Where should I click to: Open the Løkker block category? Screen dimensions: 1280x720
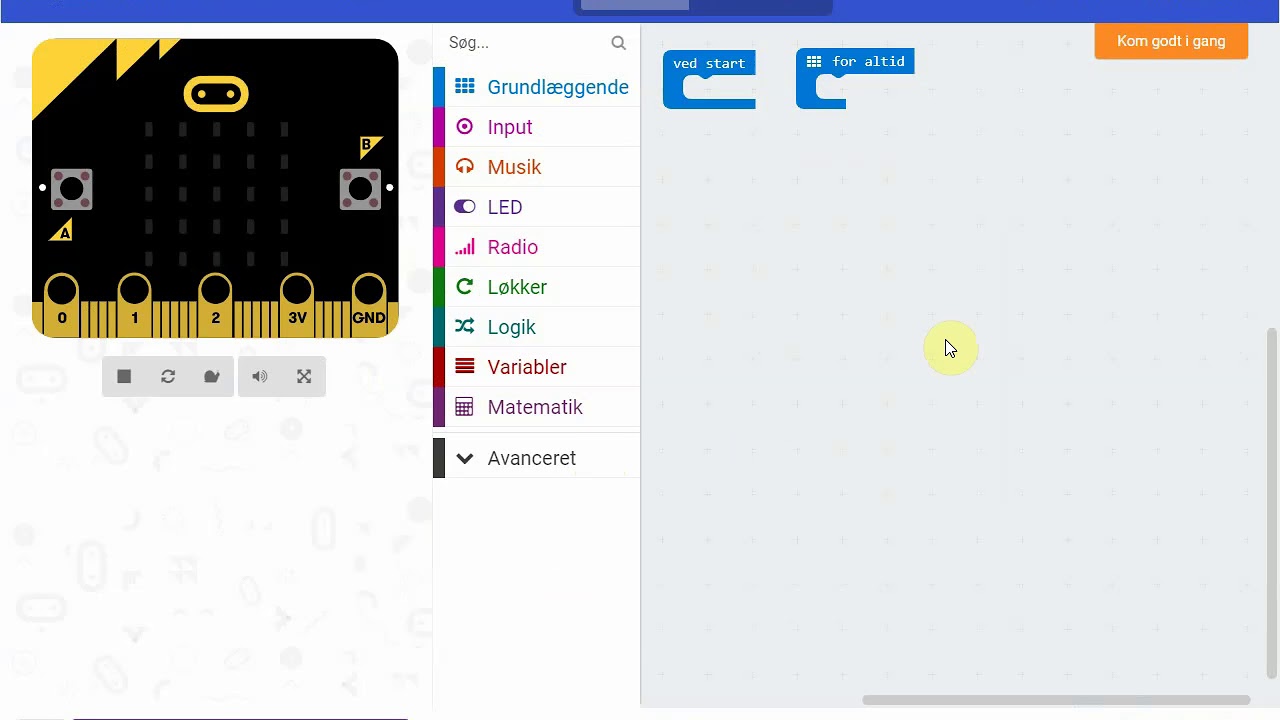(537, 287)
